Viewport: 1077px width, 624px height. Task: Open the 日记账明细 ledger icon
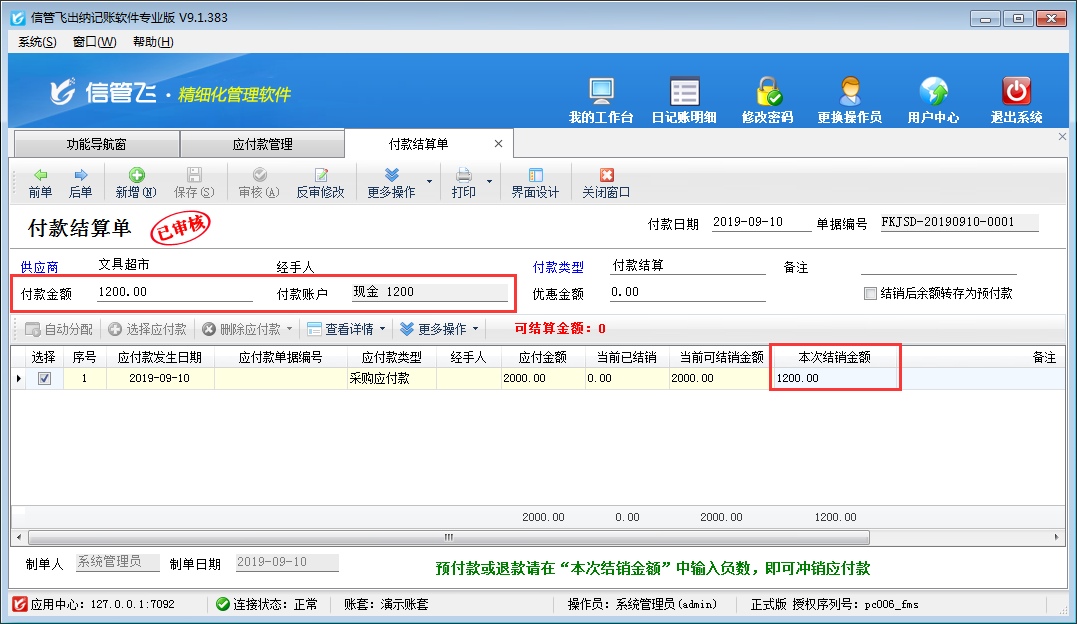pos(684,100)
